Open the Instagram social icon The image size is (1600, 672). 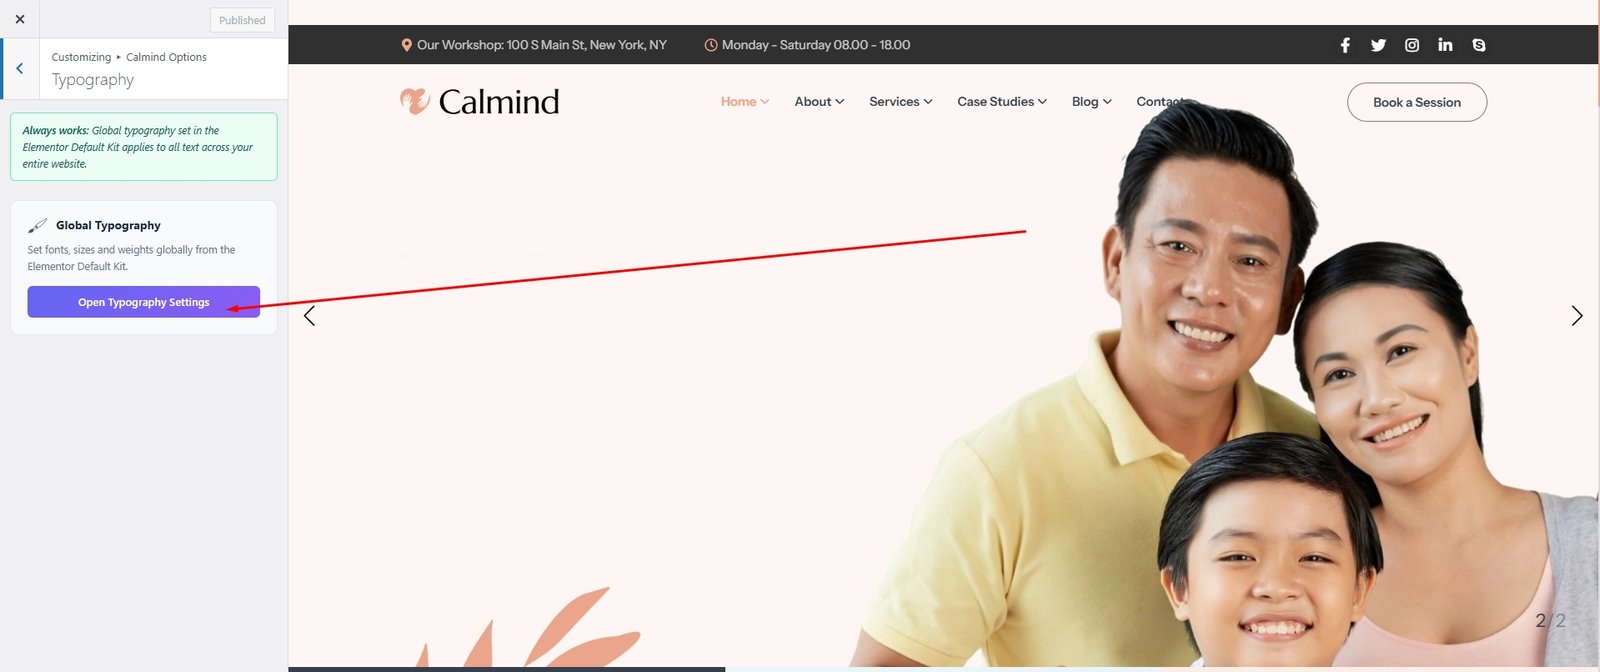pos(1412,45)
